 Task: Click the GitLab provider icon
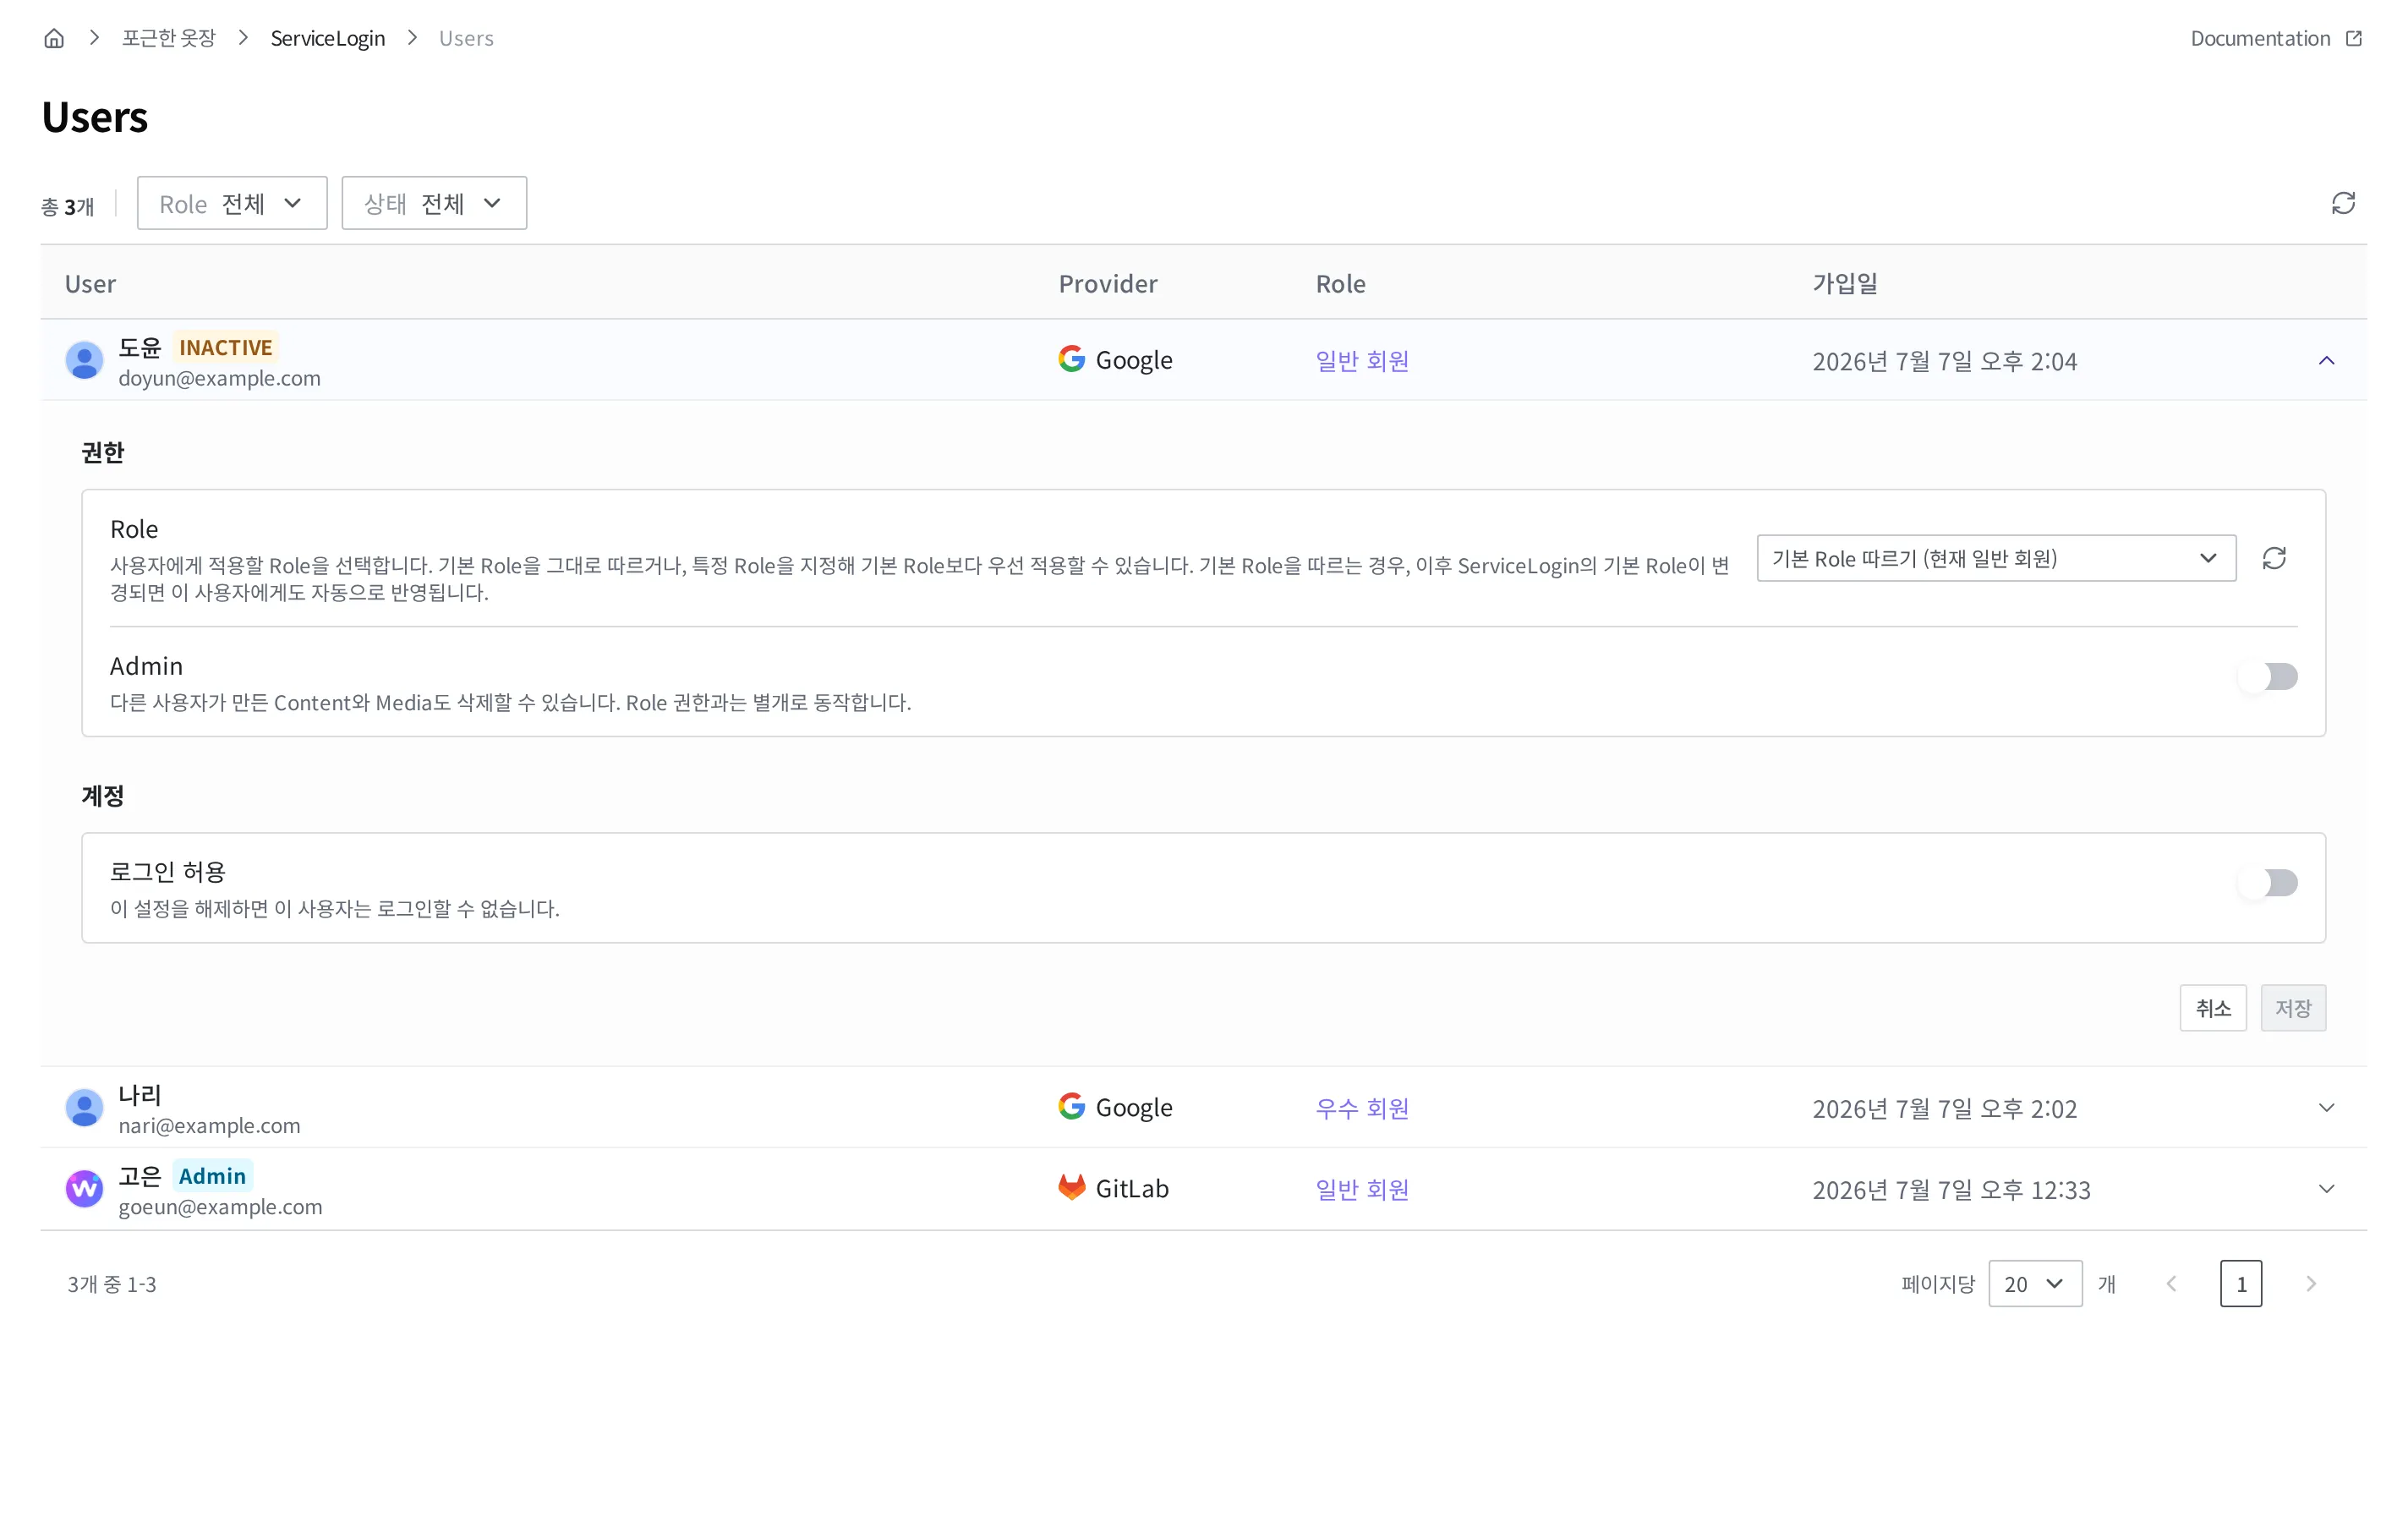[x=1071, y=1187]
